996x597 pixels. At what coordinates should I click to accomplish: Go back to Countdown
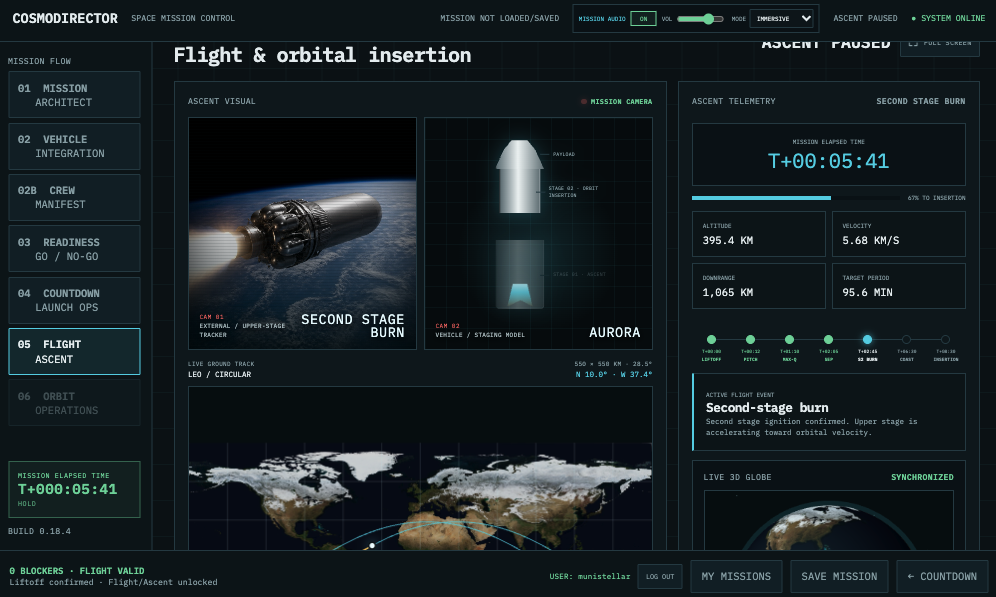943,577
